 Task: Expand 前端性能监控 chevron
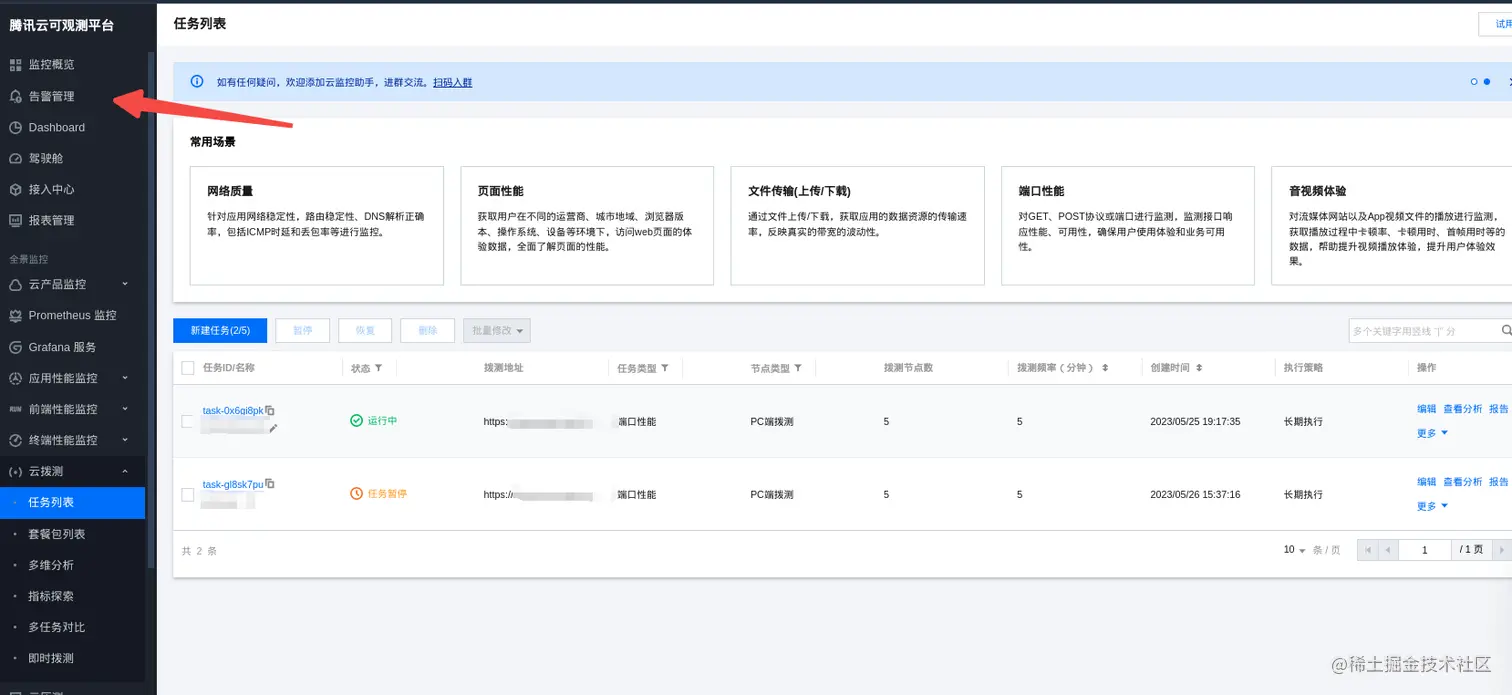click(125, 409)
